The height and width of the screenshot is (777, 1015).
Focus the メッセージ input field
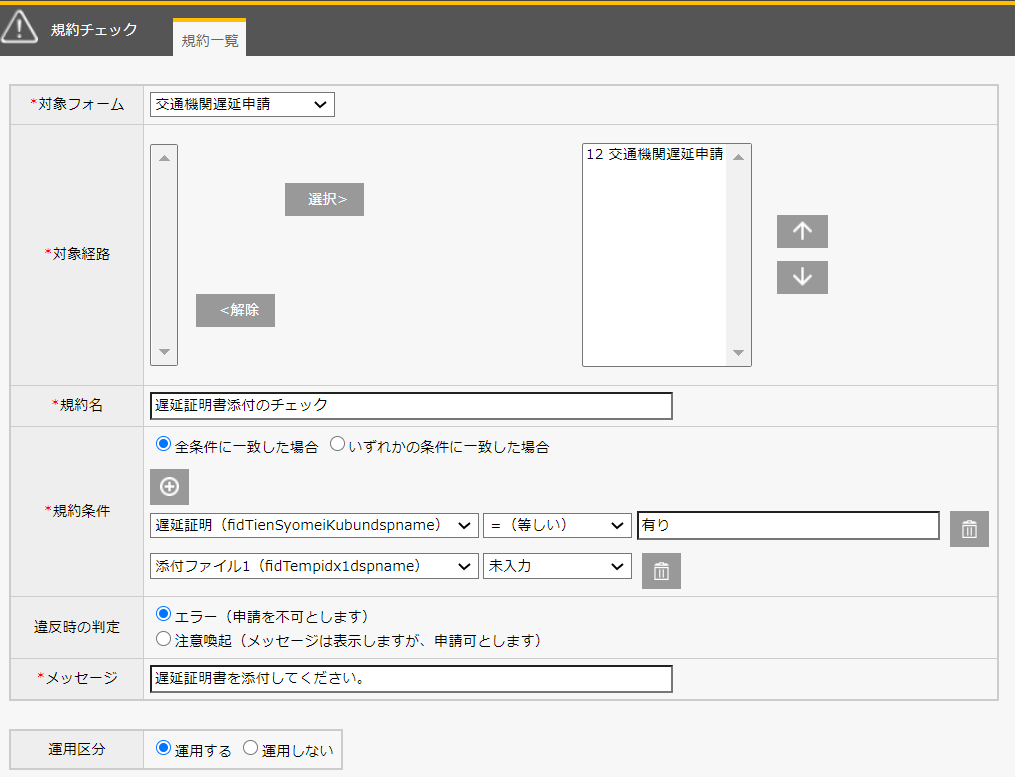[411, 679]
